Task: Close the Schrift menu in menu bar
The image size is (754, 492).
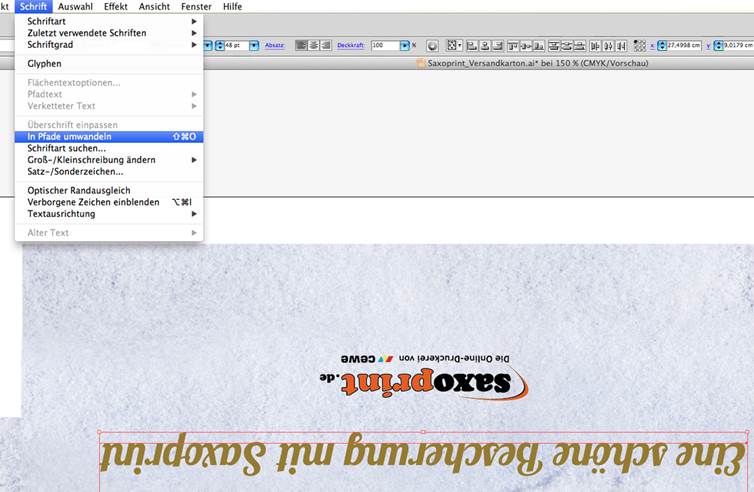Action: 33,6
